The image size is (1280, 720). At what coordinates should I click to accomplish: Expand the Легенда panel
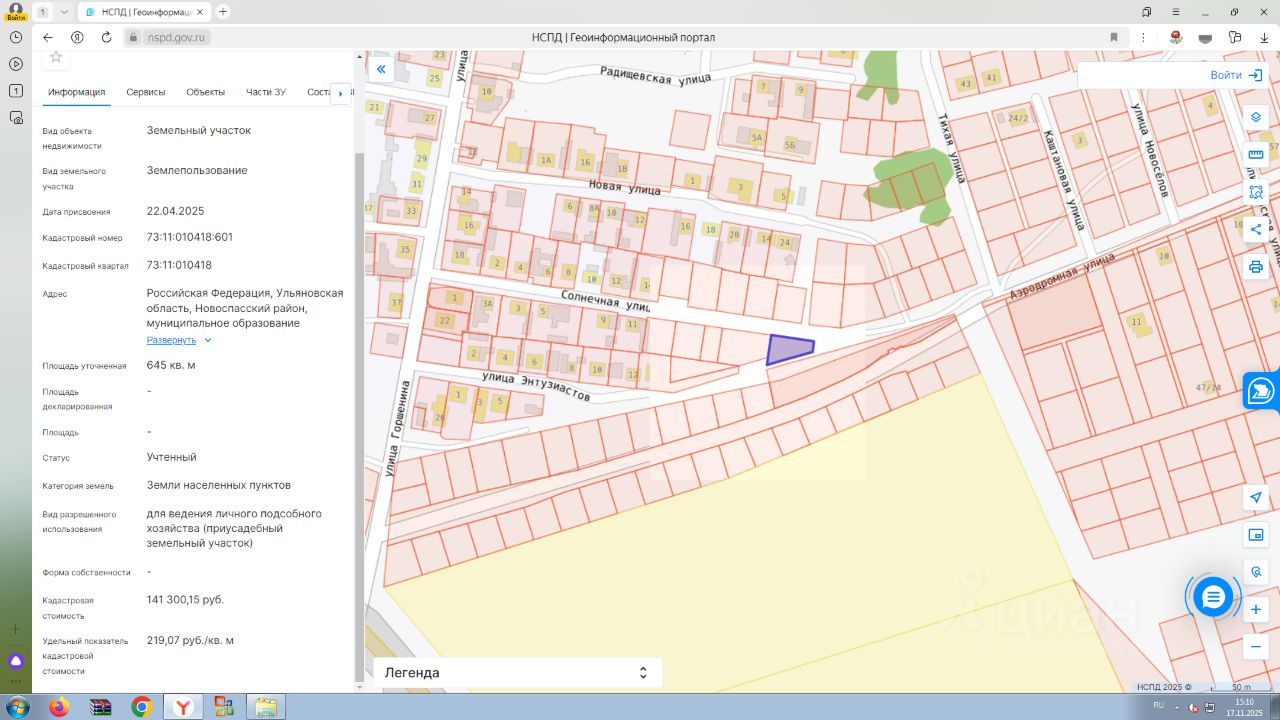[643, 673]
